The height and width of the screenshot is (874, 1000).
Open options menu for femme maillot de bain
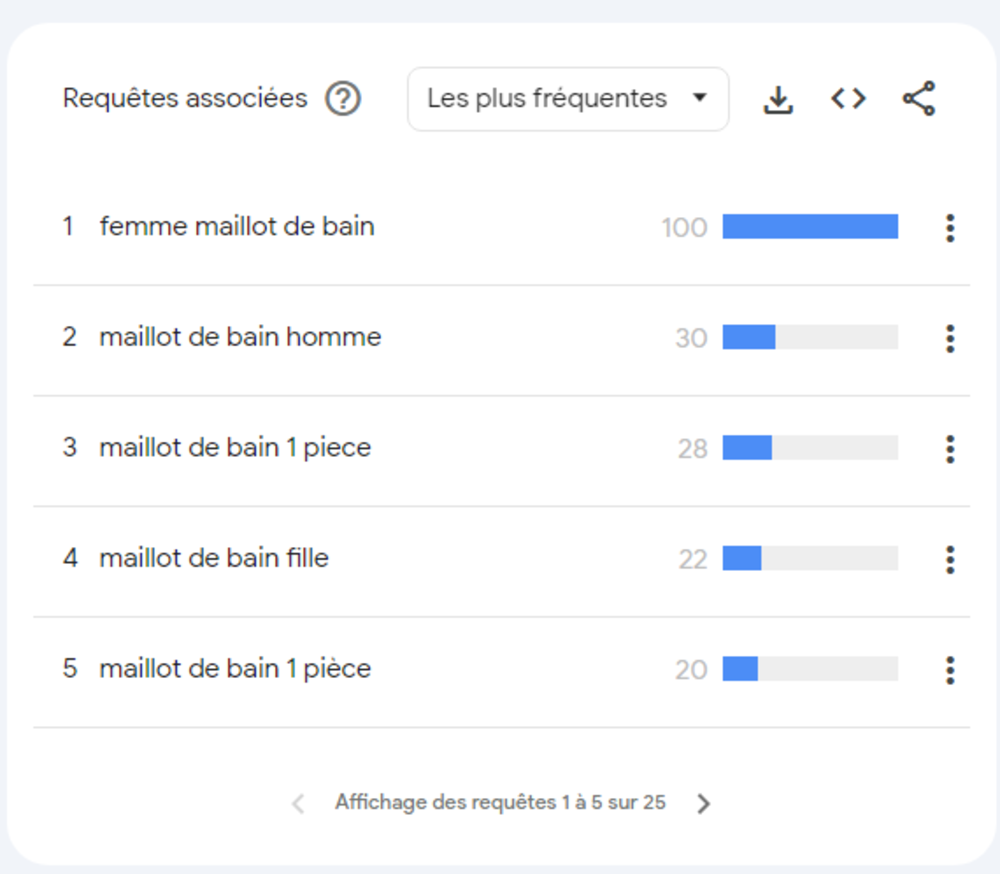click(x=950, y=228)
